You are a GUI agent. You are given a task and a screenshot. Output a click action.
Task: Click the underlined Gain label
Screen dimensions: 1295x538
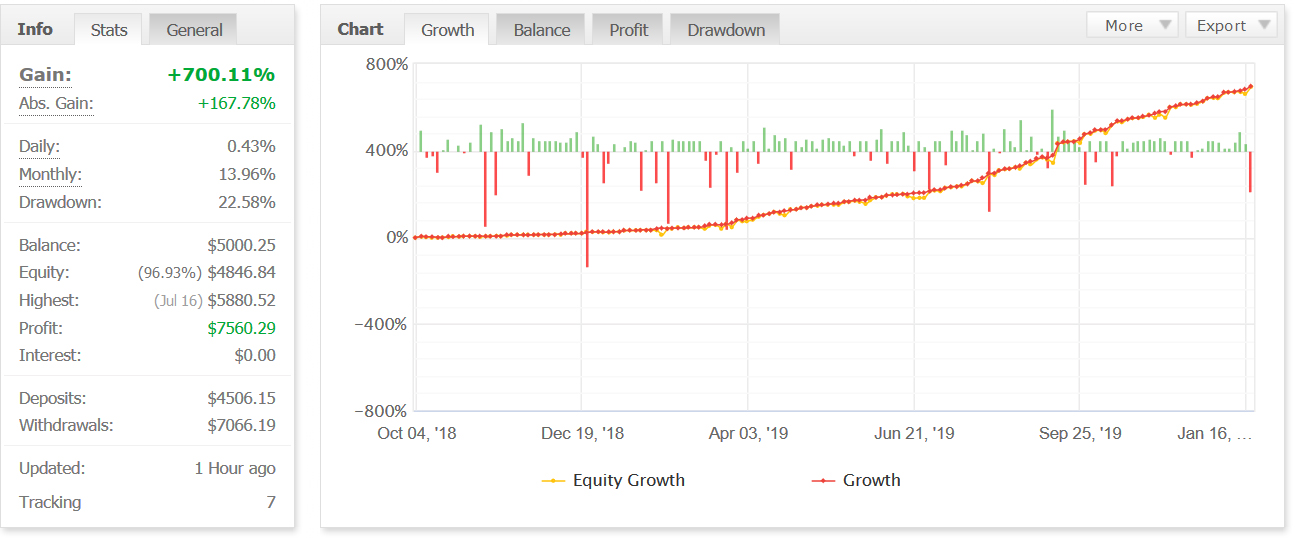tap(45, 75)
